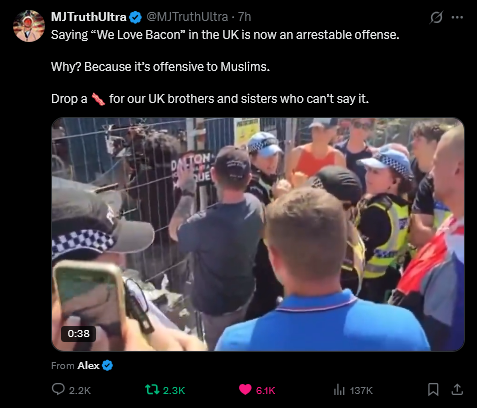
Task: Click blue verified badge beside MJTruthUltra
Action: click(135, 17)
